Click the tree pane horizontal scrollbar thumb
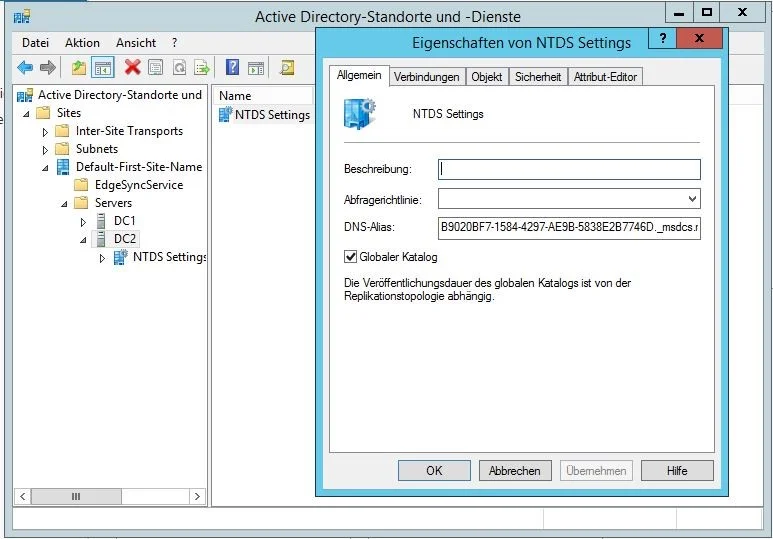Screen dimensions: 773x539 [x=76, y=496]
